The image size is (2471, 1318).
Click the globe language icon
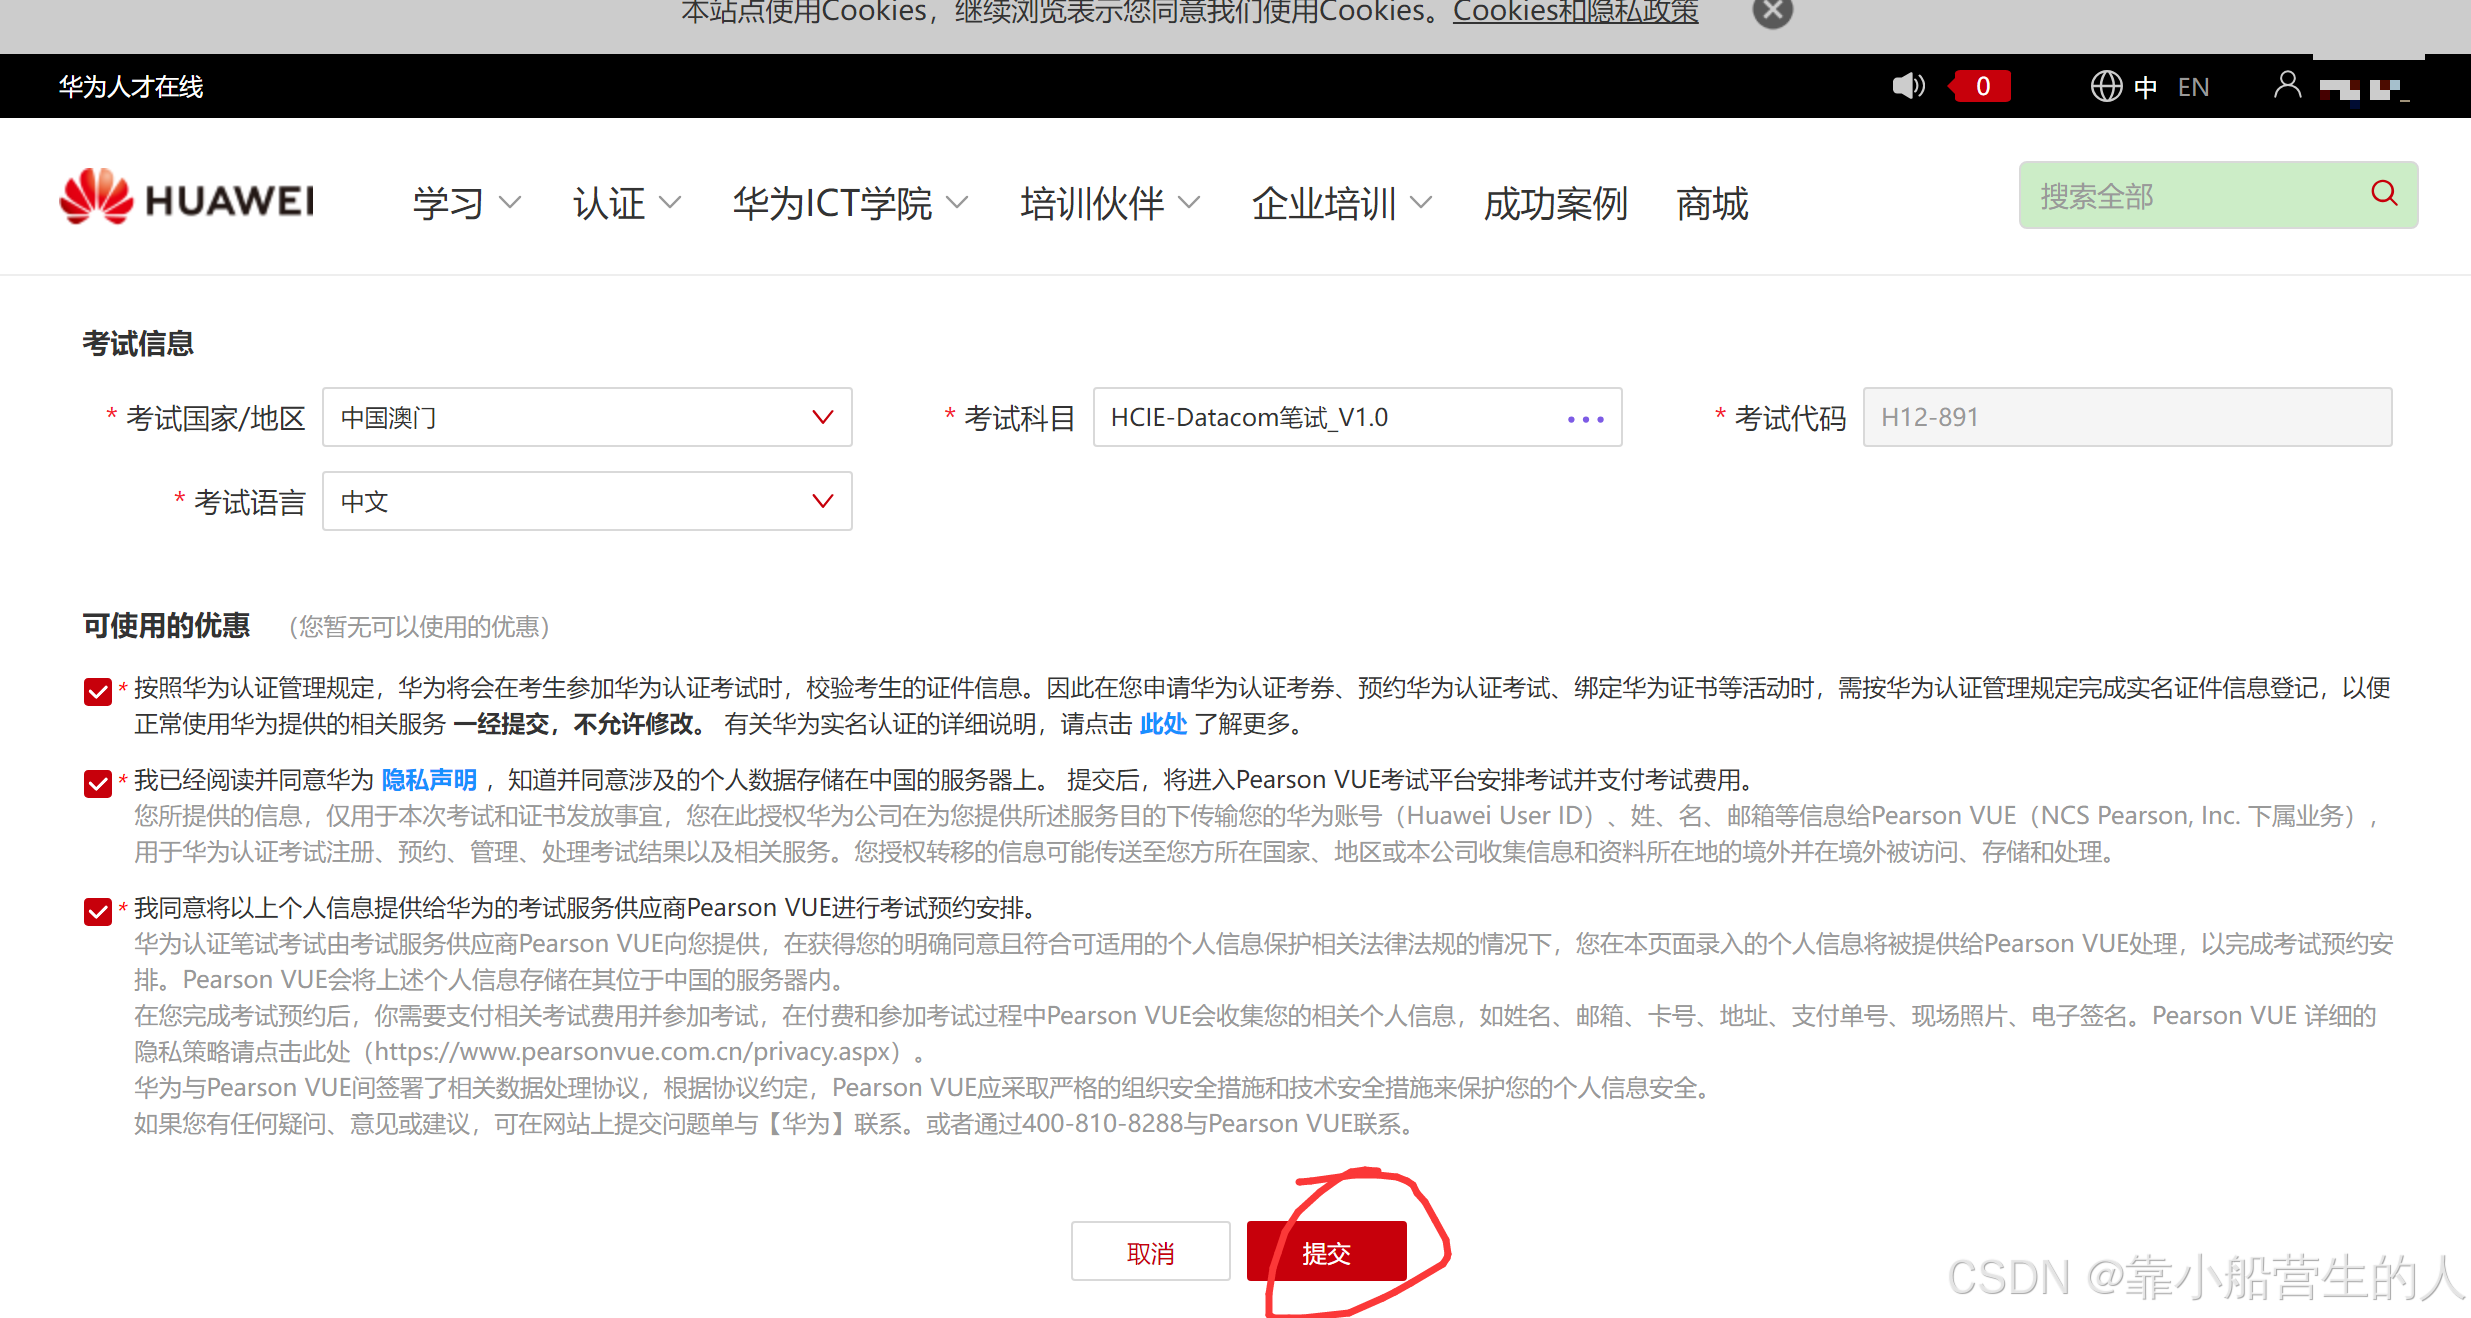tap(2106, 87)
